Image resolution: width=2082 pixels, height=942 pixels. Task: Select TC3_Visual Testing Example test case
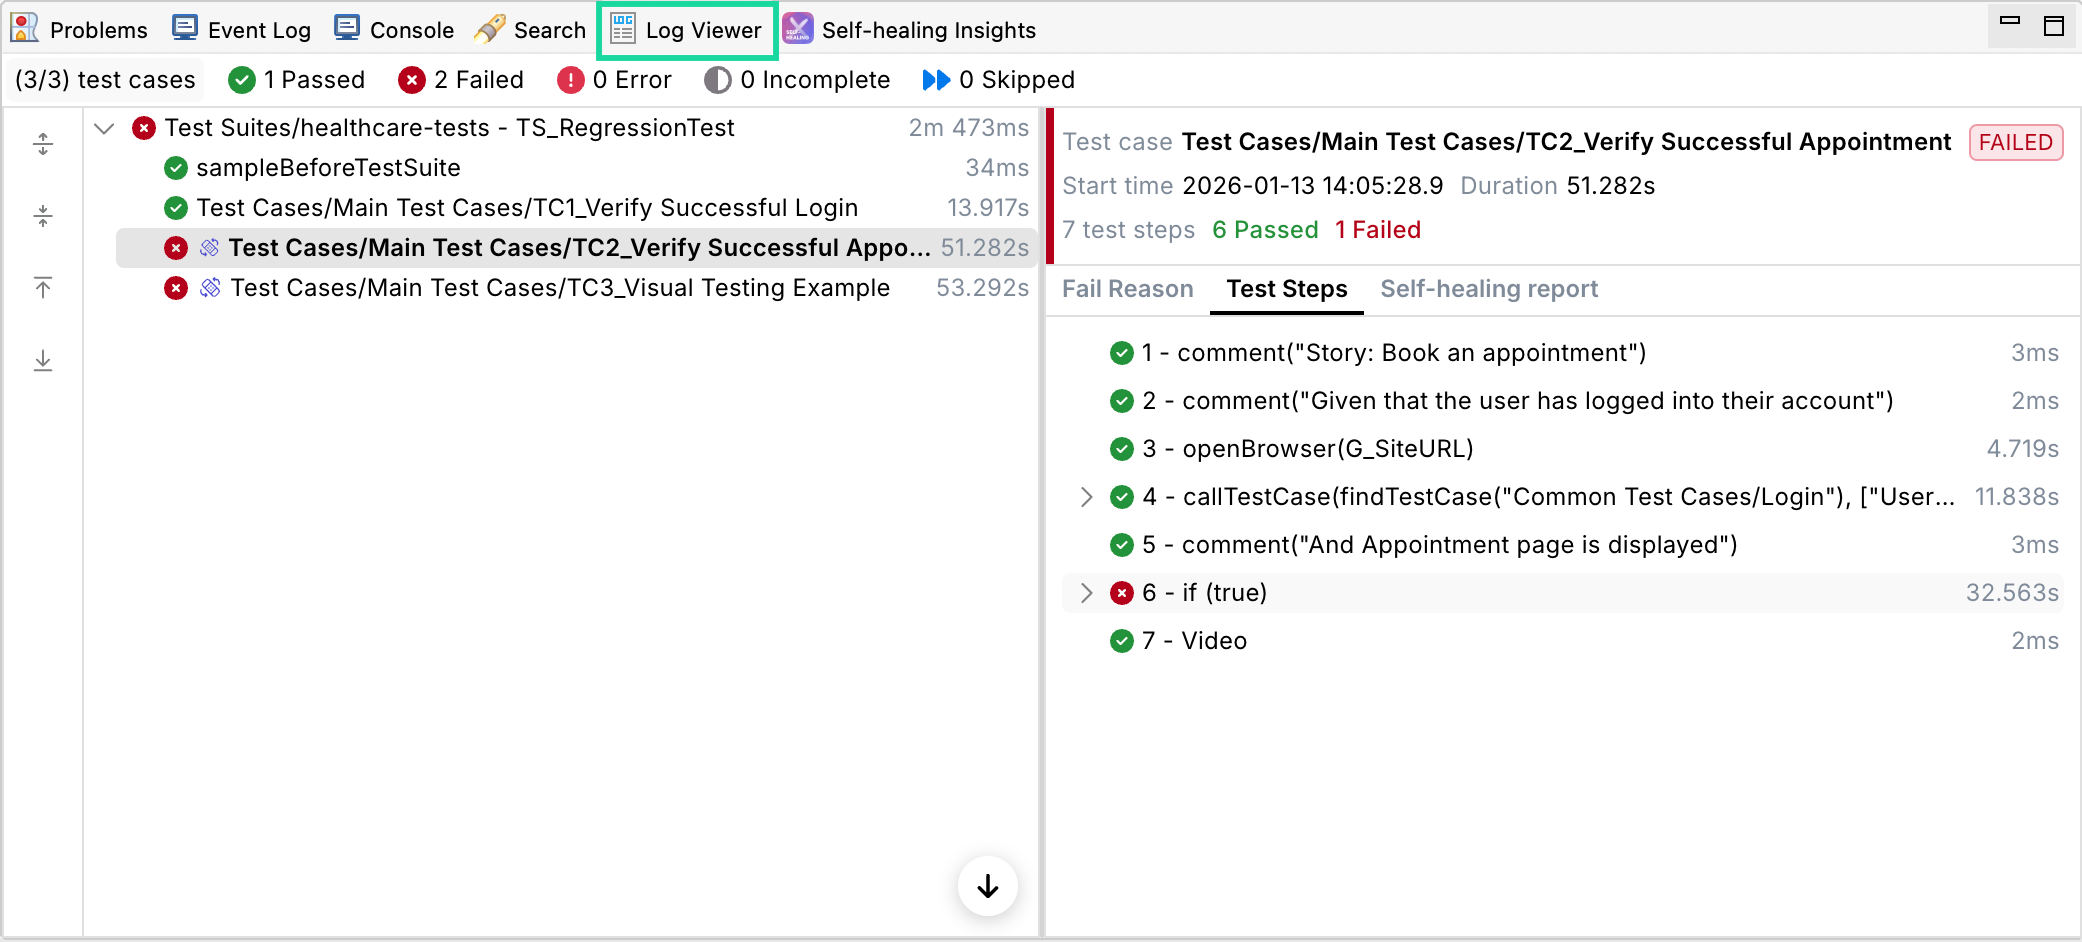pyautogui.click(x=559, y=287)
